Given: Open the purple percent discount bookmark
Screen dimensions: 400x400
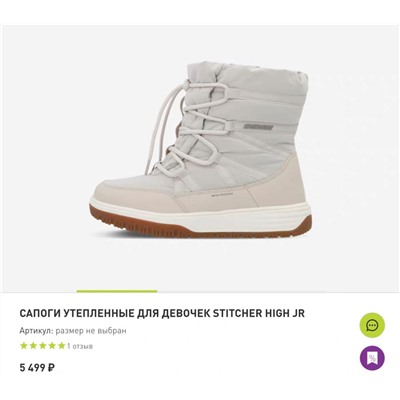Looking at the screenshot, I should [x=372, y=358].
